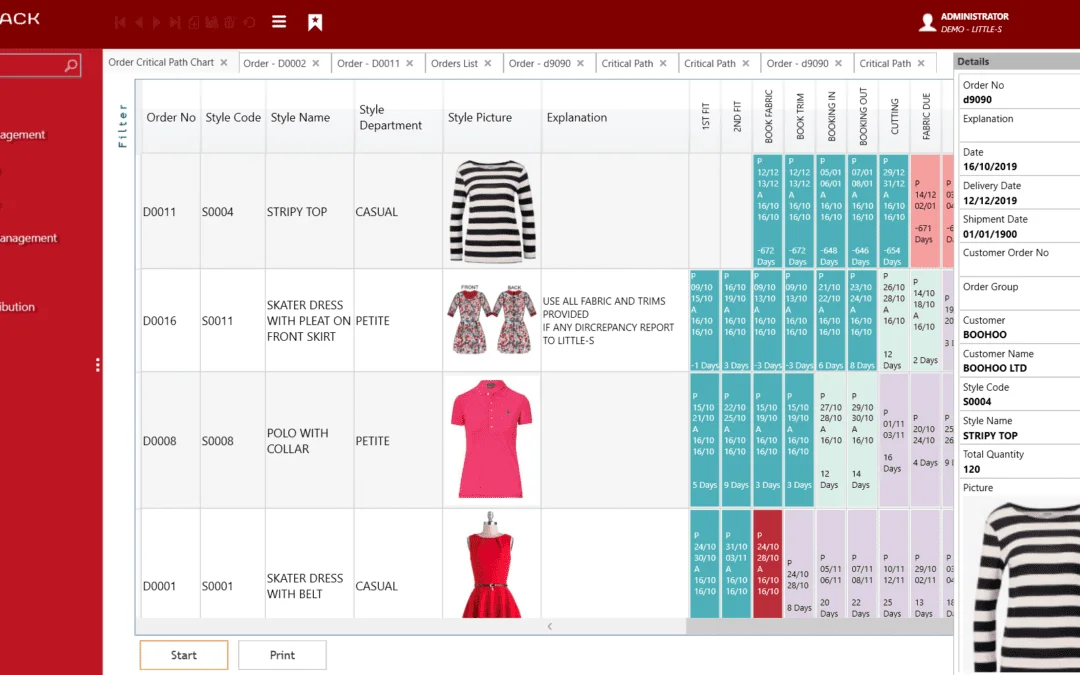Viewport: 1080px width, 675px height.
Task: Click the BOOHOO LTD customer name value
Action: click(x=995, y=368)
